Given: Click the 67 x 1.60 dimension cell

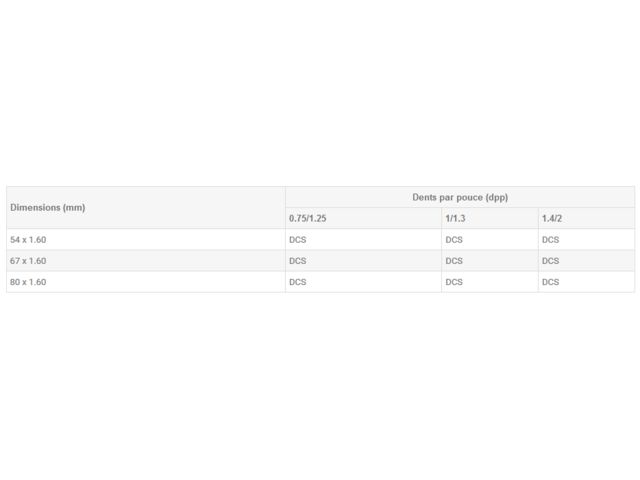Looking at the screenshot, I should click(x=28, y=261).
